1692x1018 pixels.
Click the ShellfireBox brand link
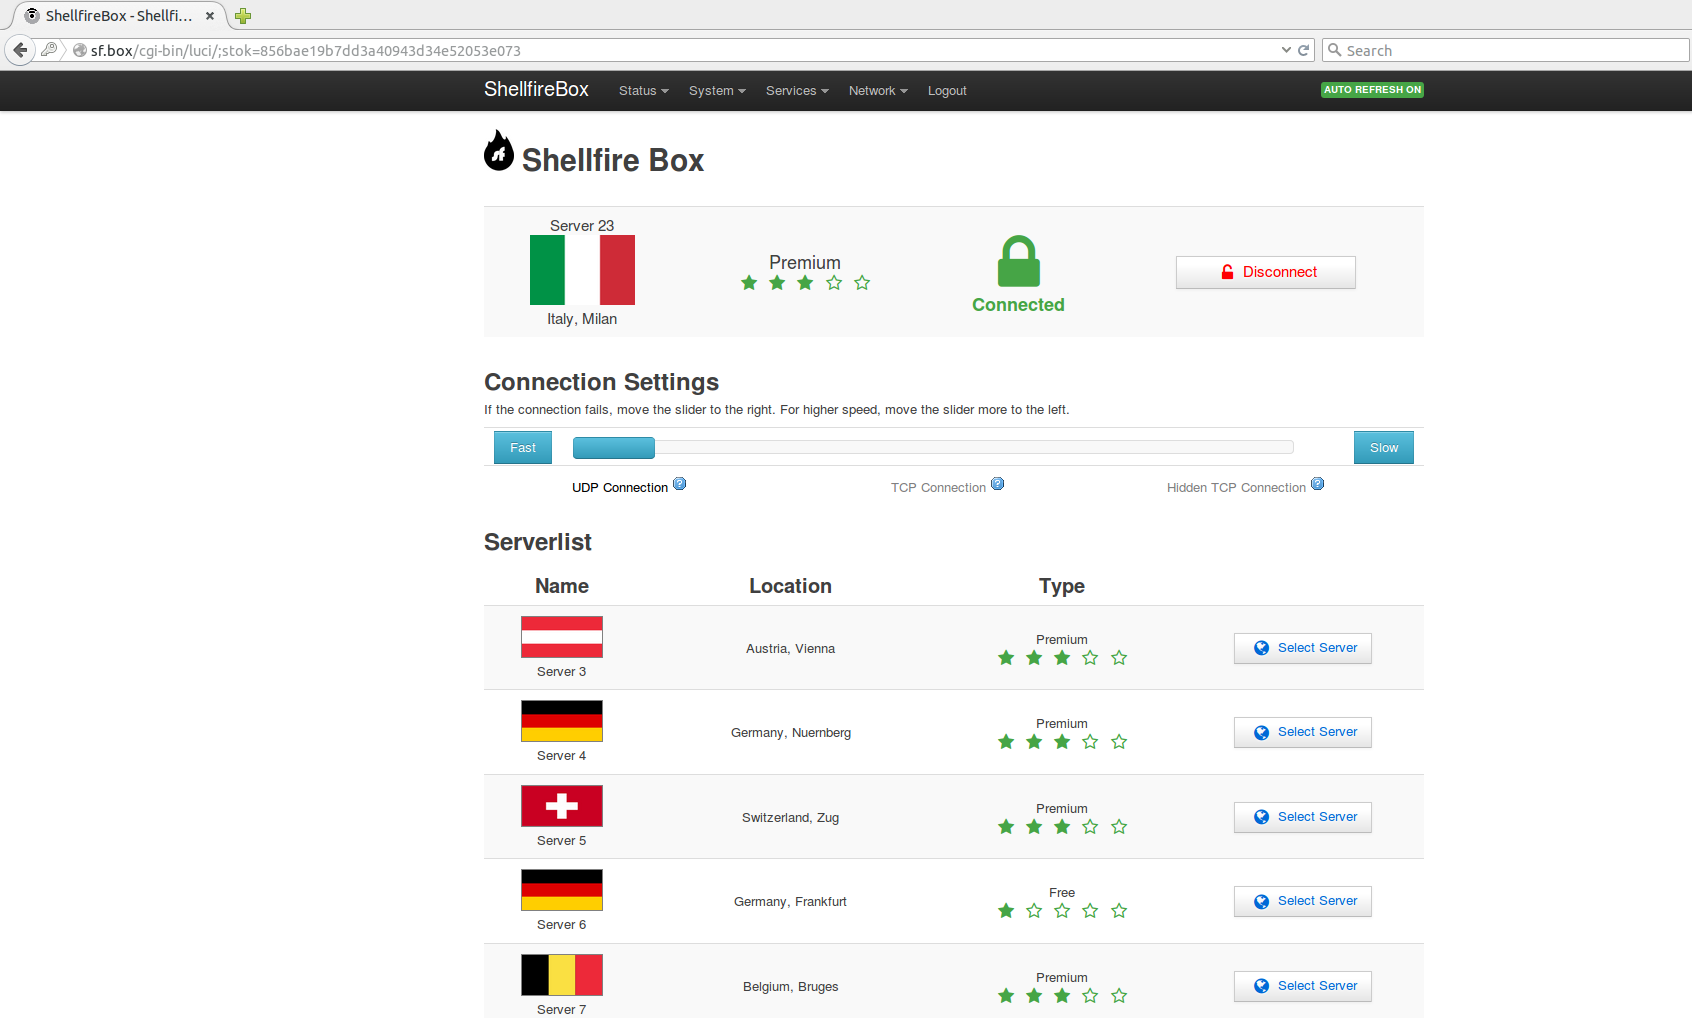click(x=536, y=90)
